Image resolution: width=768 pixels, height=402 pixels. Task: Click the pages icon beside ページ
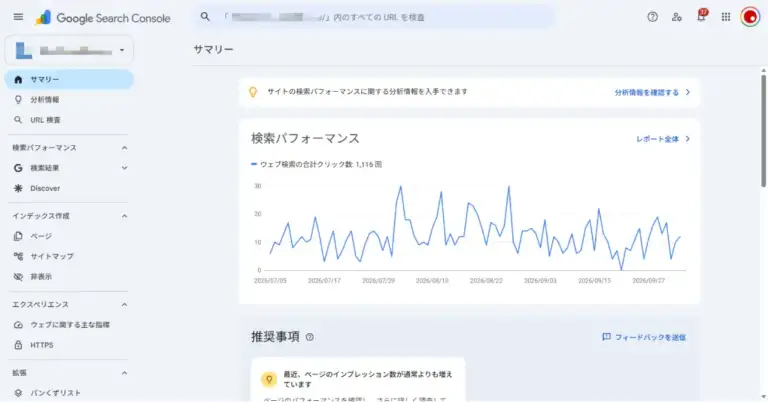tap(18, 236)
